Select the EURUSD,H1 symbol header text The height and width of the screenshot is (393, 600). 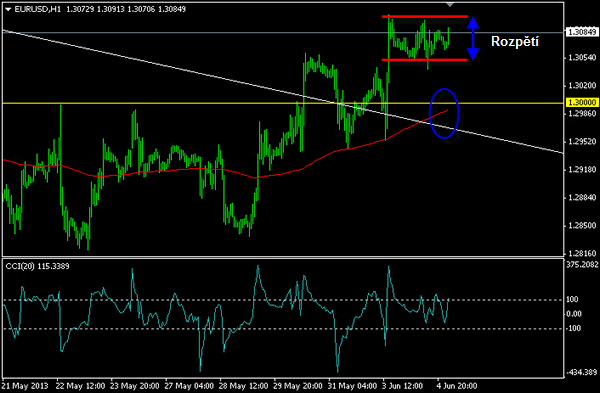point(38,9)
